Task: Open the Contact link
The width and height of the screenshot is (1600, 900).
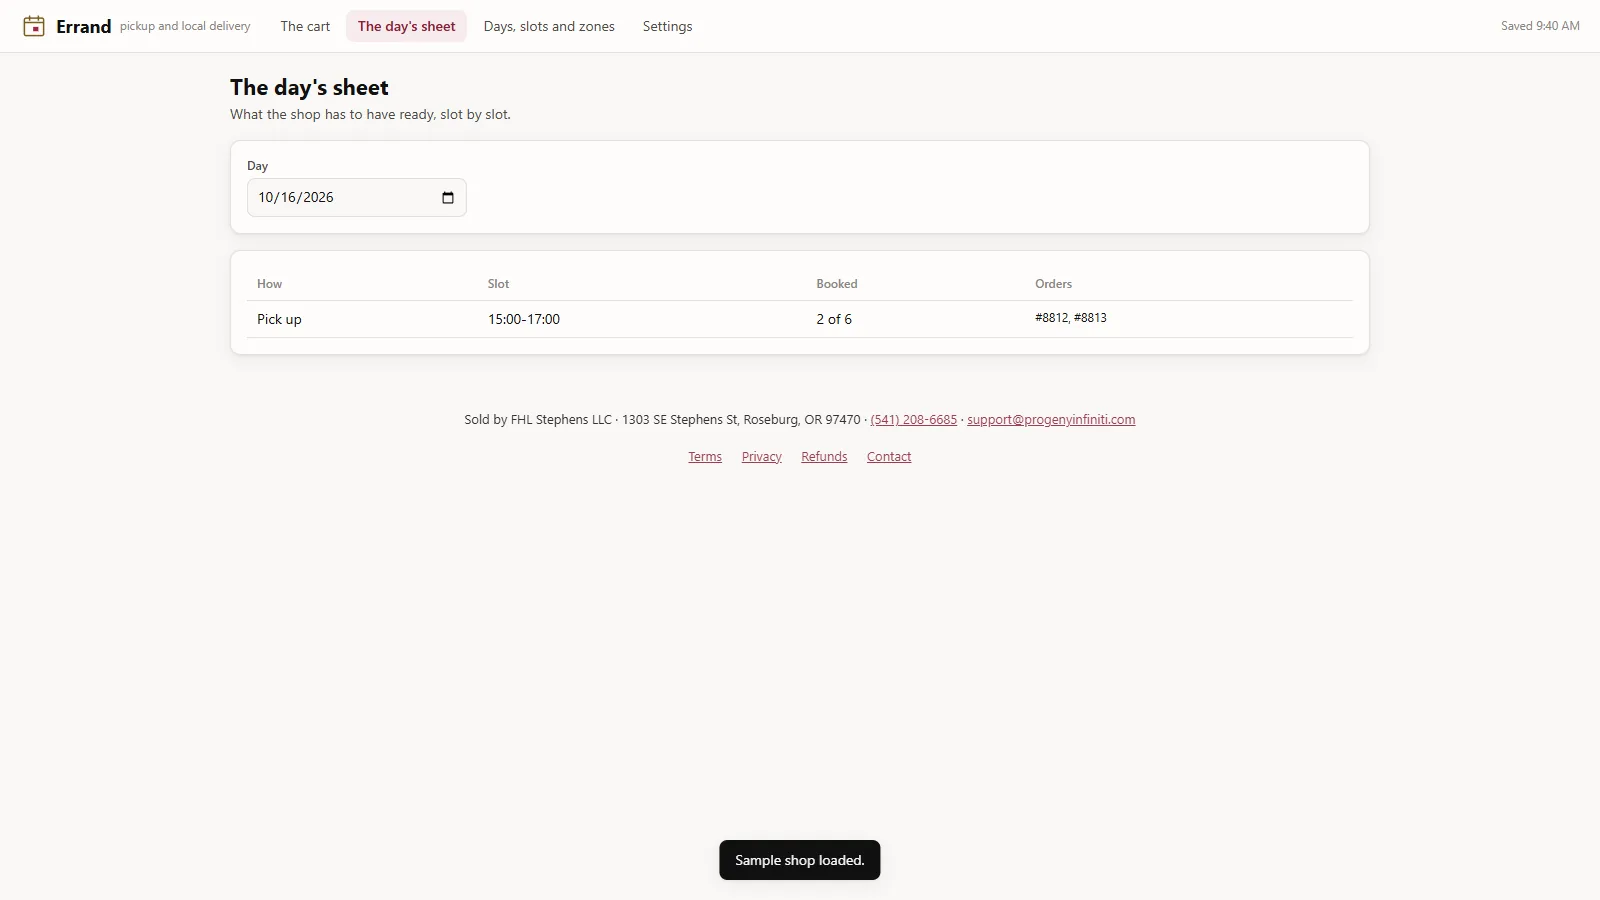Action: 889,457
